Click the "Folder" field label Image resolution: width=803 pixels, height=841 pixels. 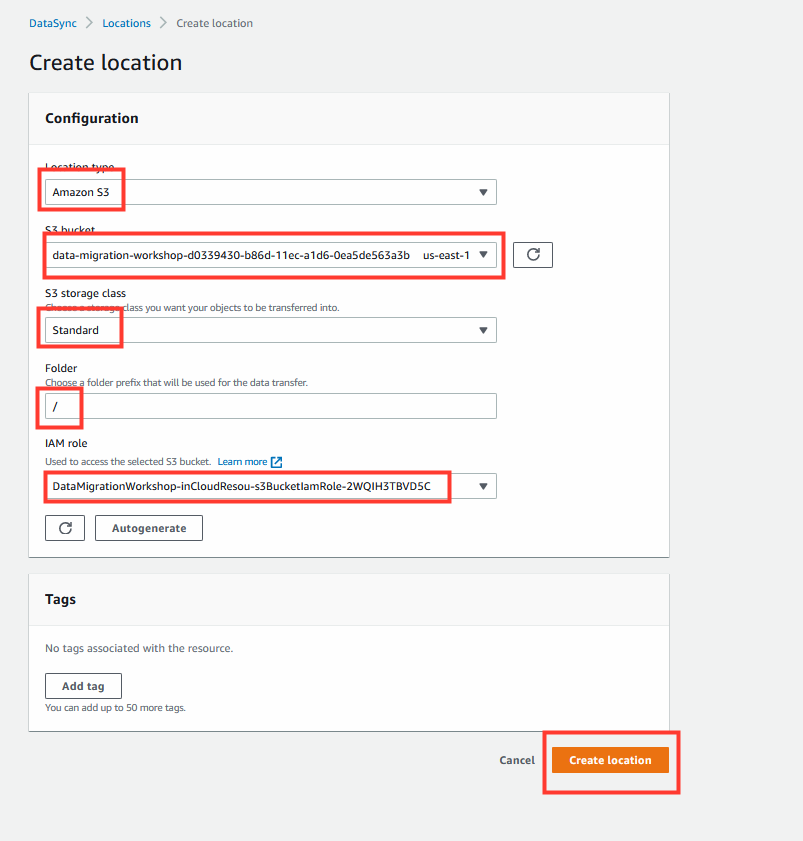point(61,368)
